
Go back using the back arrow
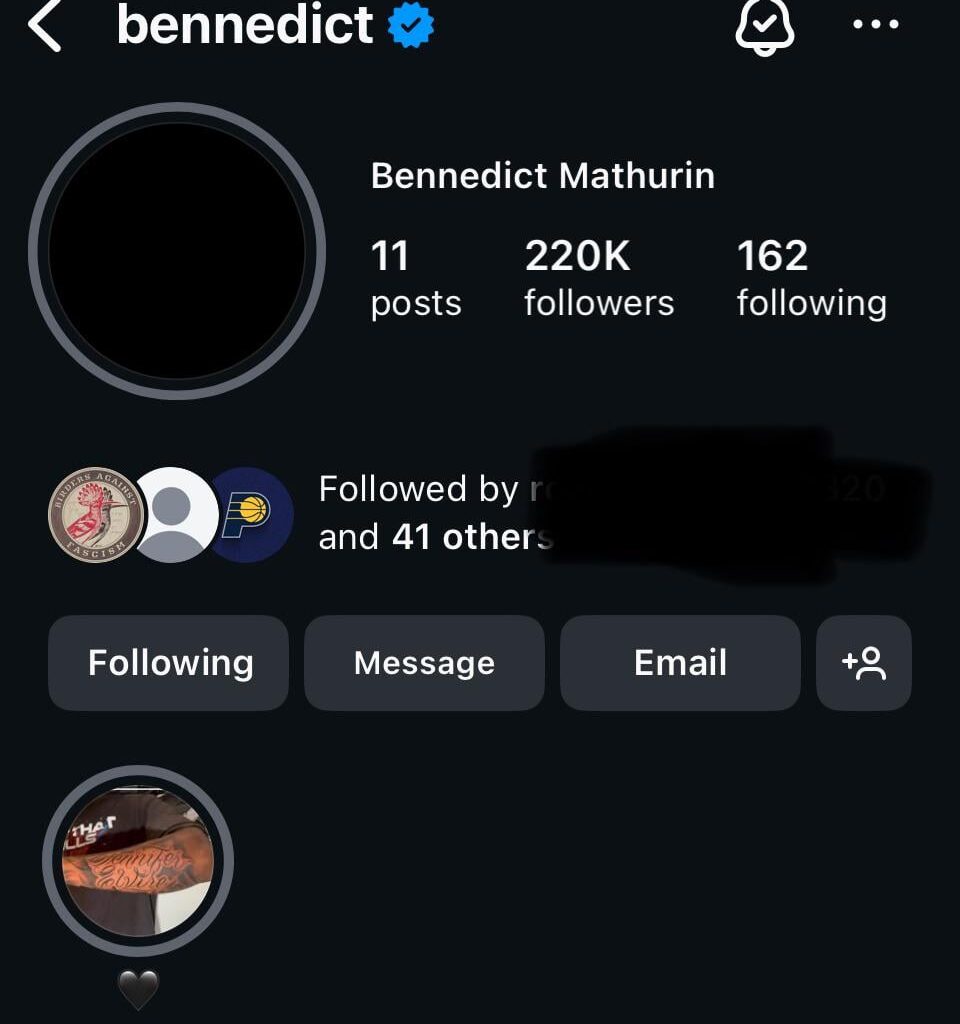[x=45, y=27]
